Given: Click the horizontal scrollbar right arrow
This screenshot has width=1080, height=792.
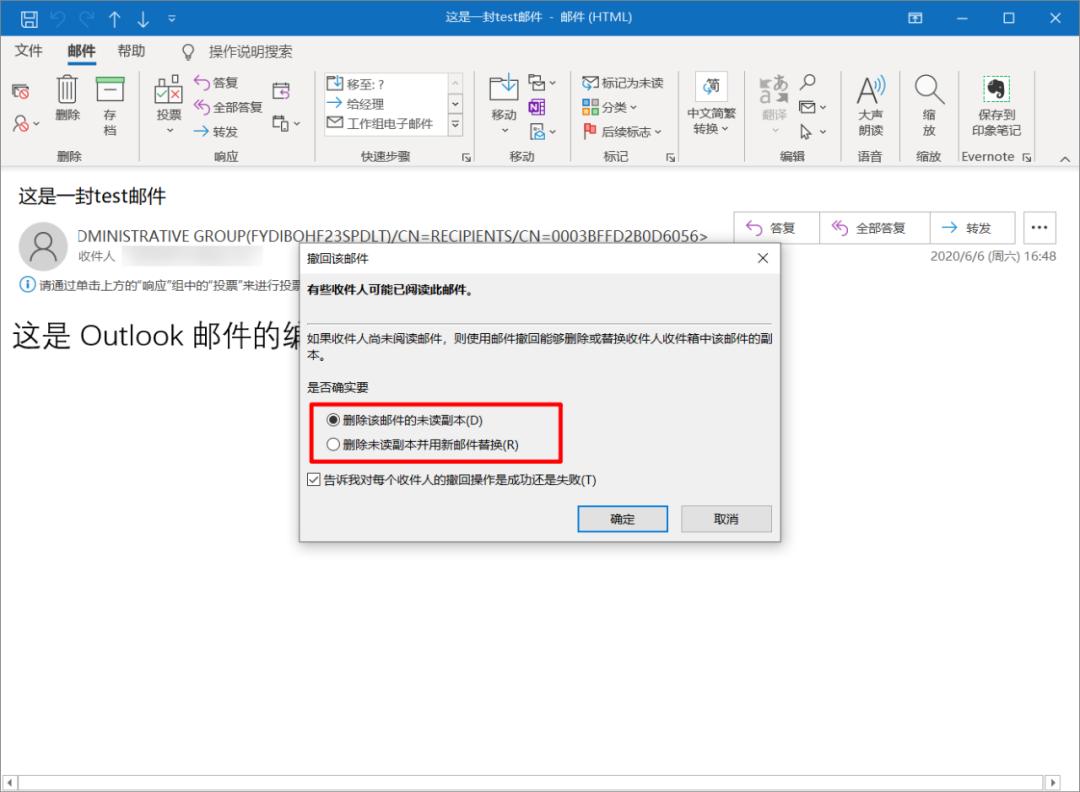Looking at the screenshot, I should [1052, 783].
